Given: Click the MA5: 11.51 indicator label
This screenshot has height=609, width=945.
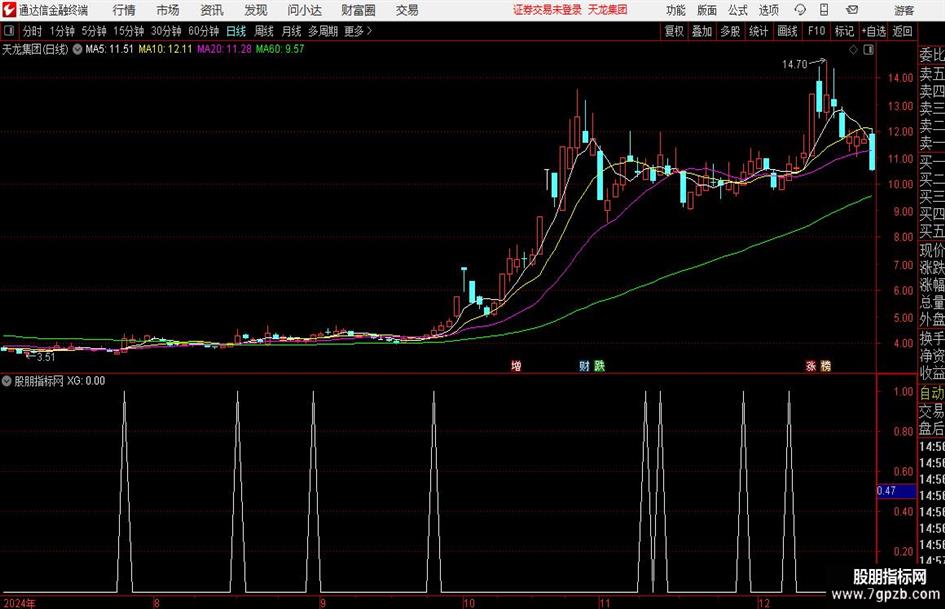Looking at the screenshot, I should pyautogui.click(x=109, y=49).
